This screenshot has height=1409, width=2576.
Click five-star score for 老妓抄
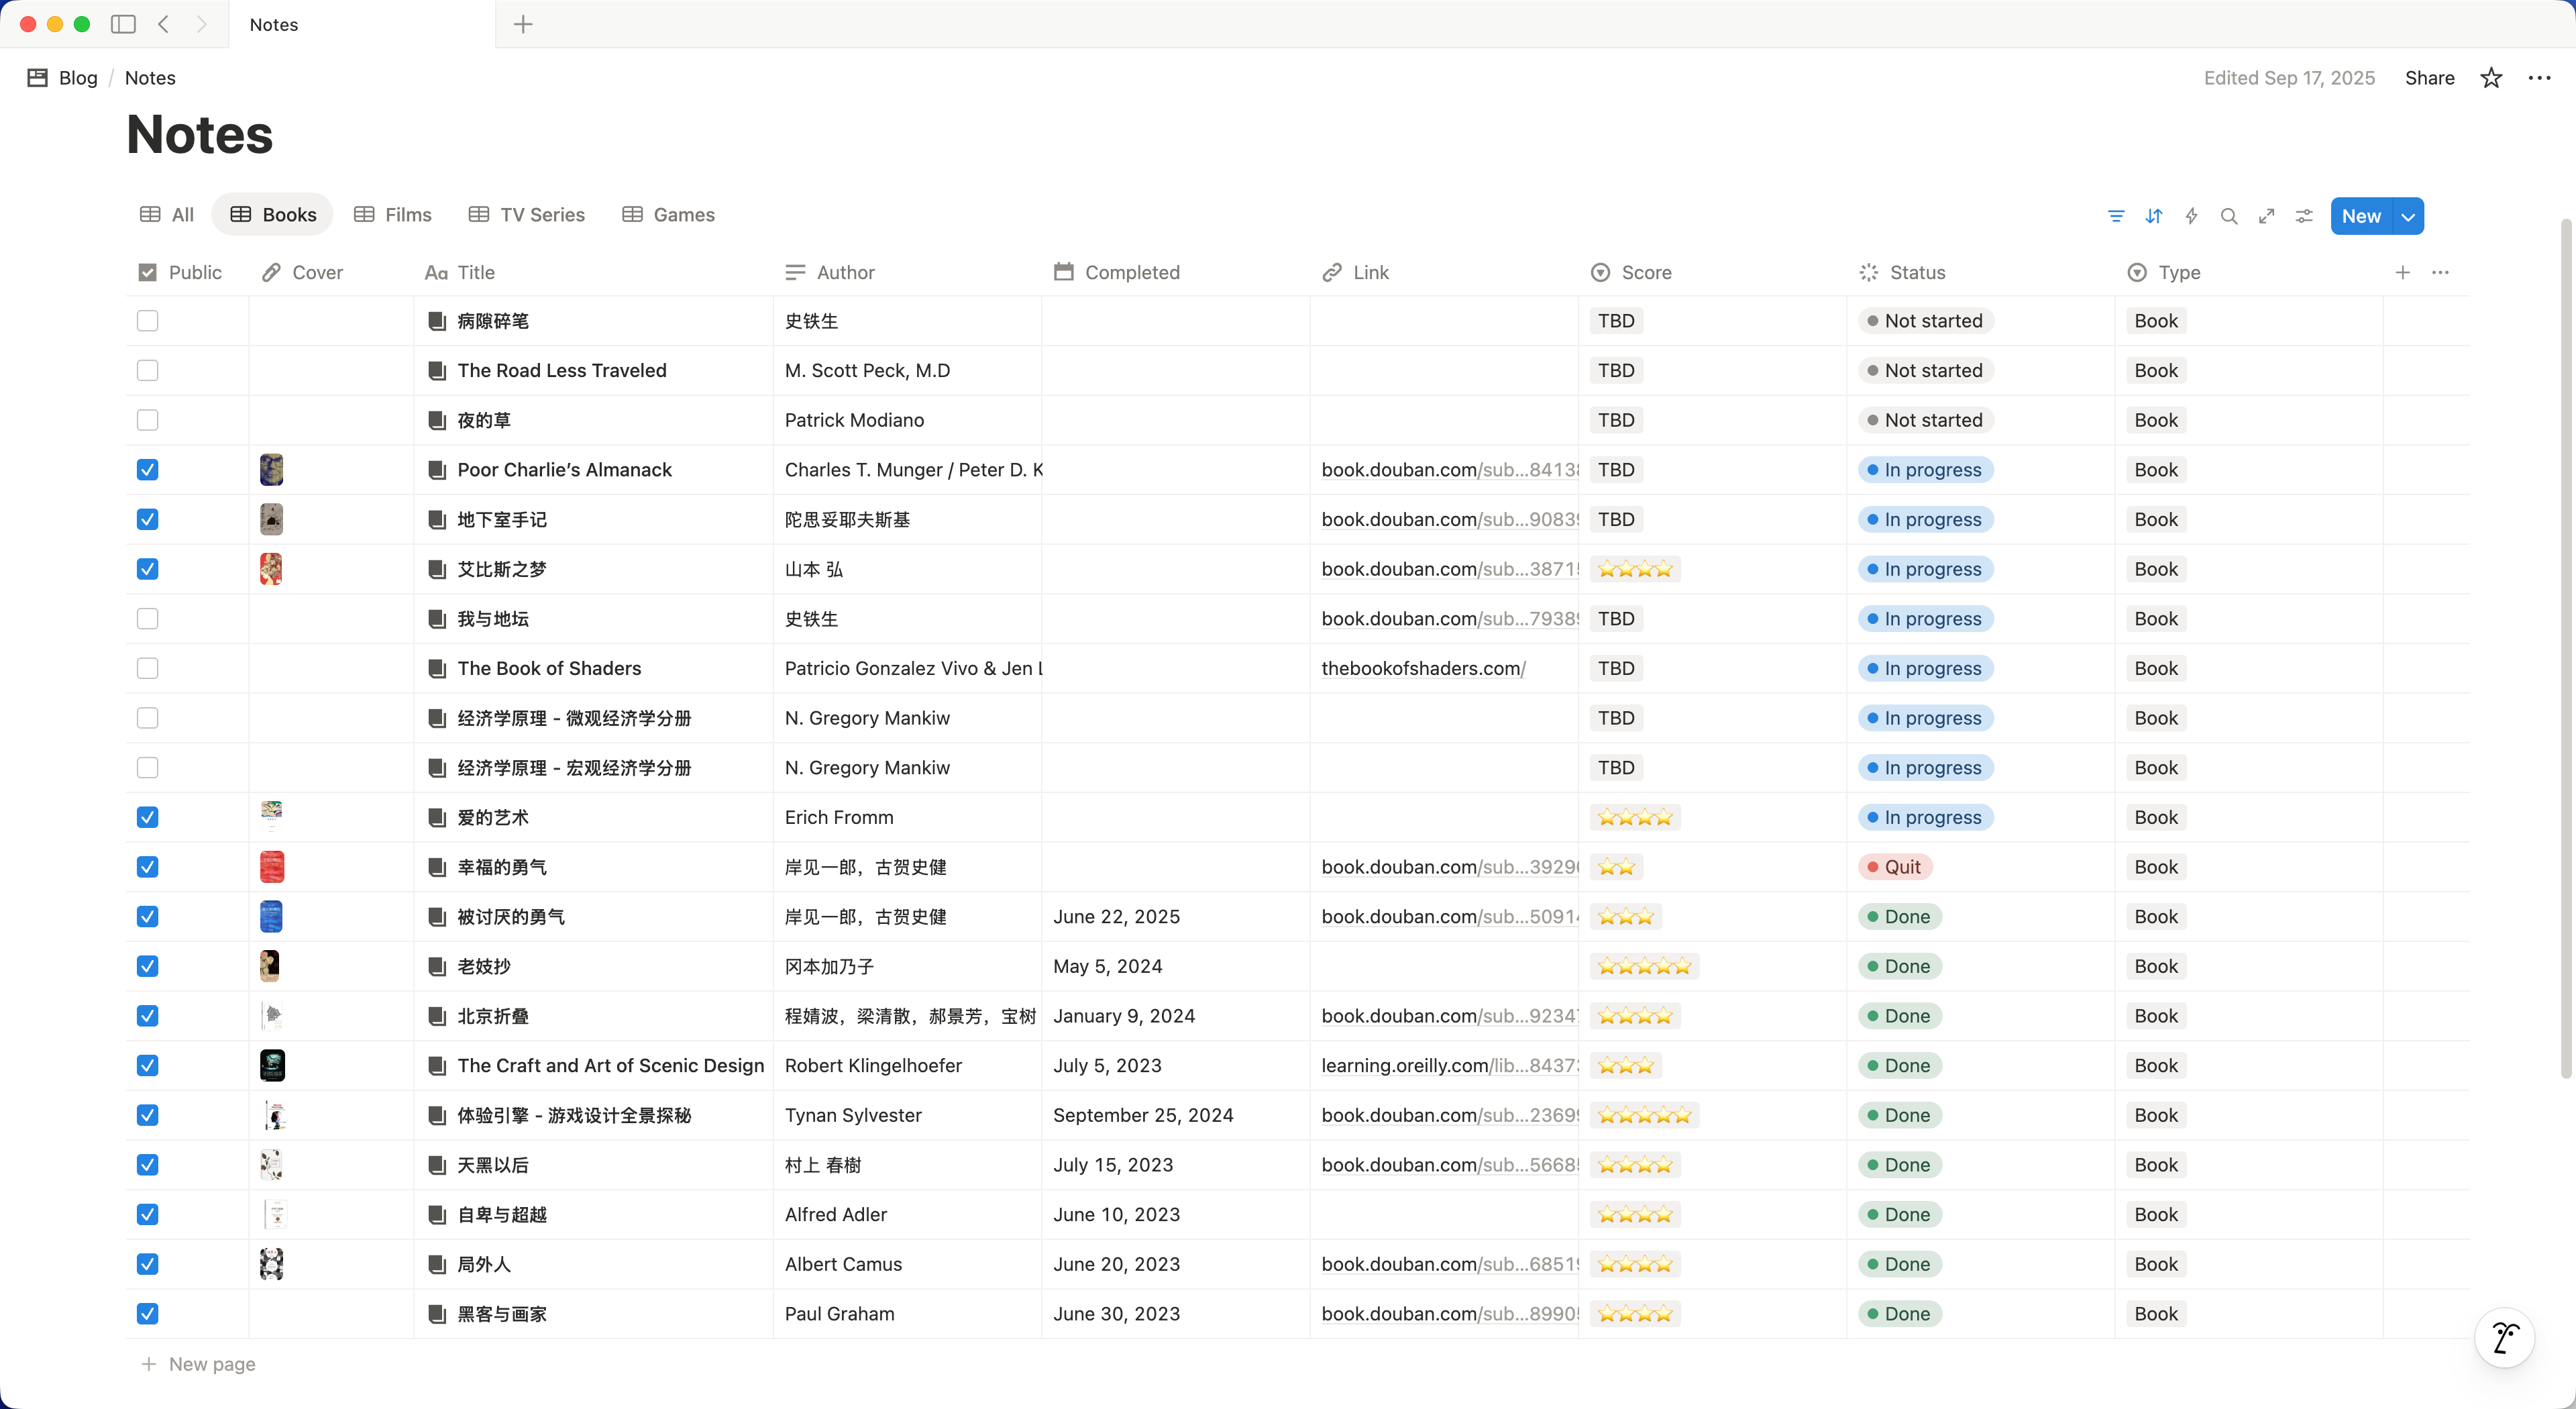click(x=1644, y=966)
